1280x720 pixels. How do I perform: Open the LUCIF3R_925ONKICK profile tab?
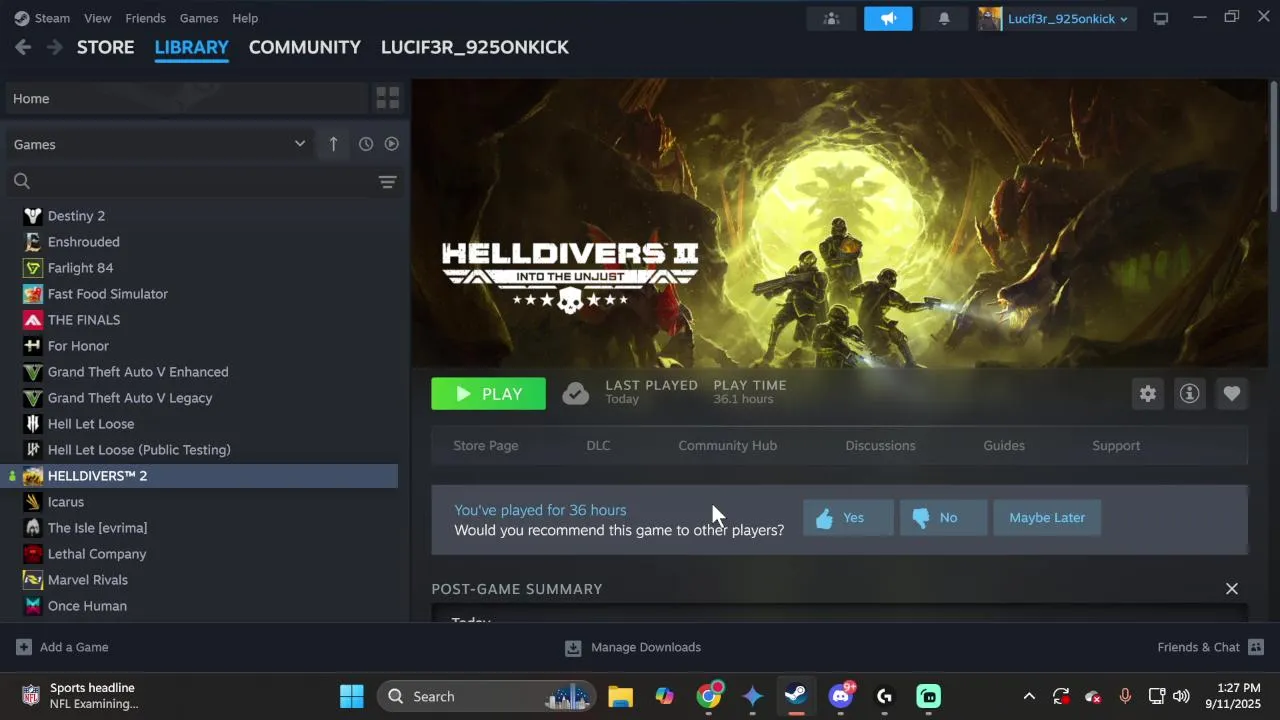pos(475,47)
